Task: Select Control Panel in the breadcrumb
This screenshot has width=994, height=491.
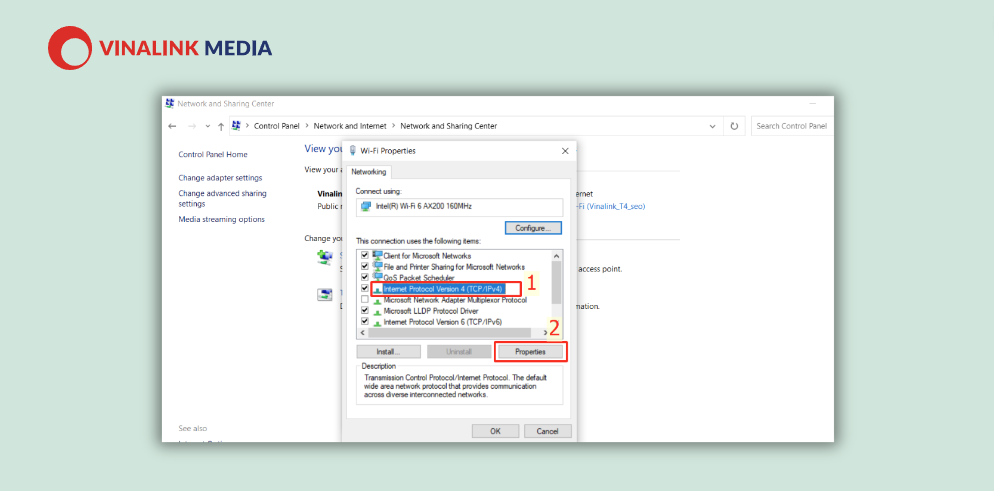Action: point(276,126)
